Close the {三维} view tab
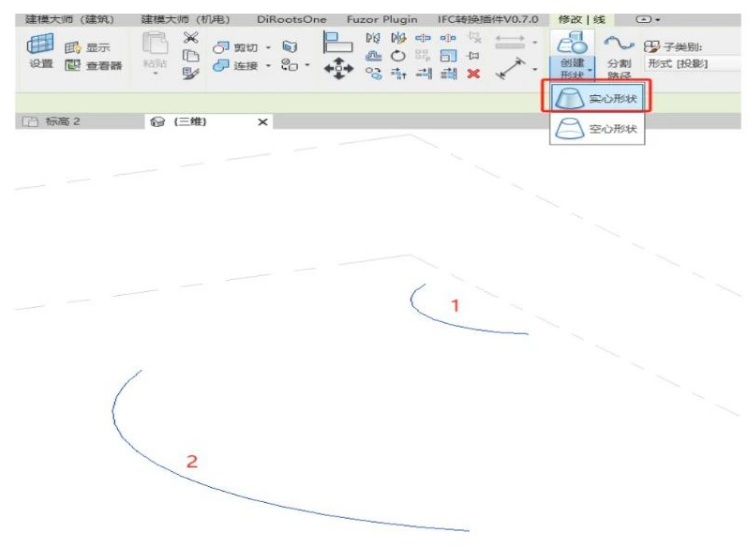This screenshot has width=749, height=547. (263, 122)
